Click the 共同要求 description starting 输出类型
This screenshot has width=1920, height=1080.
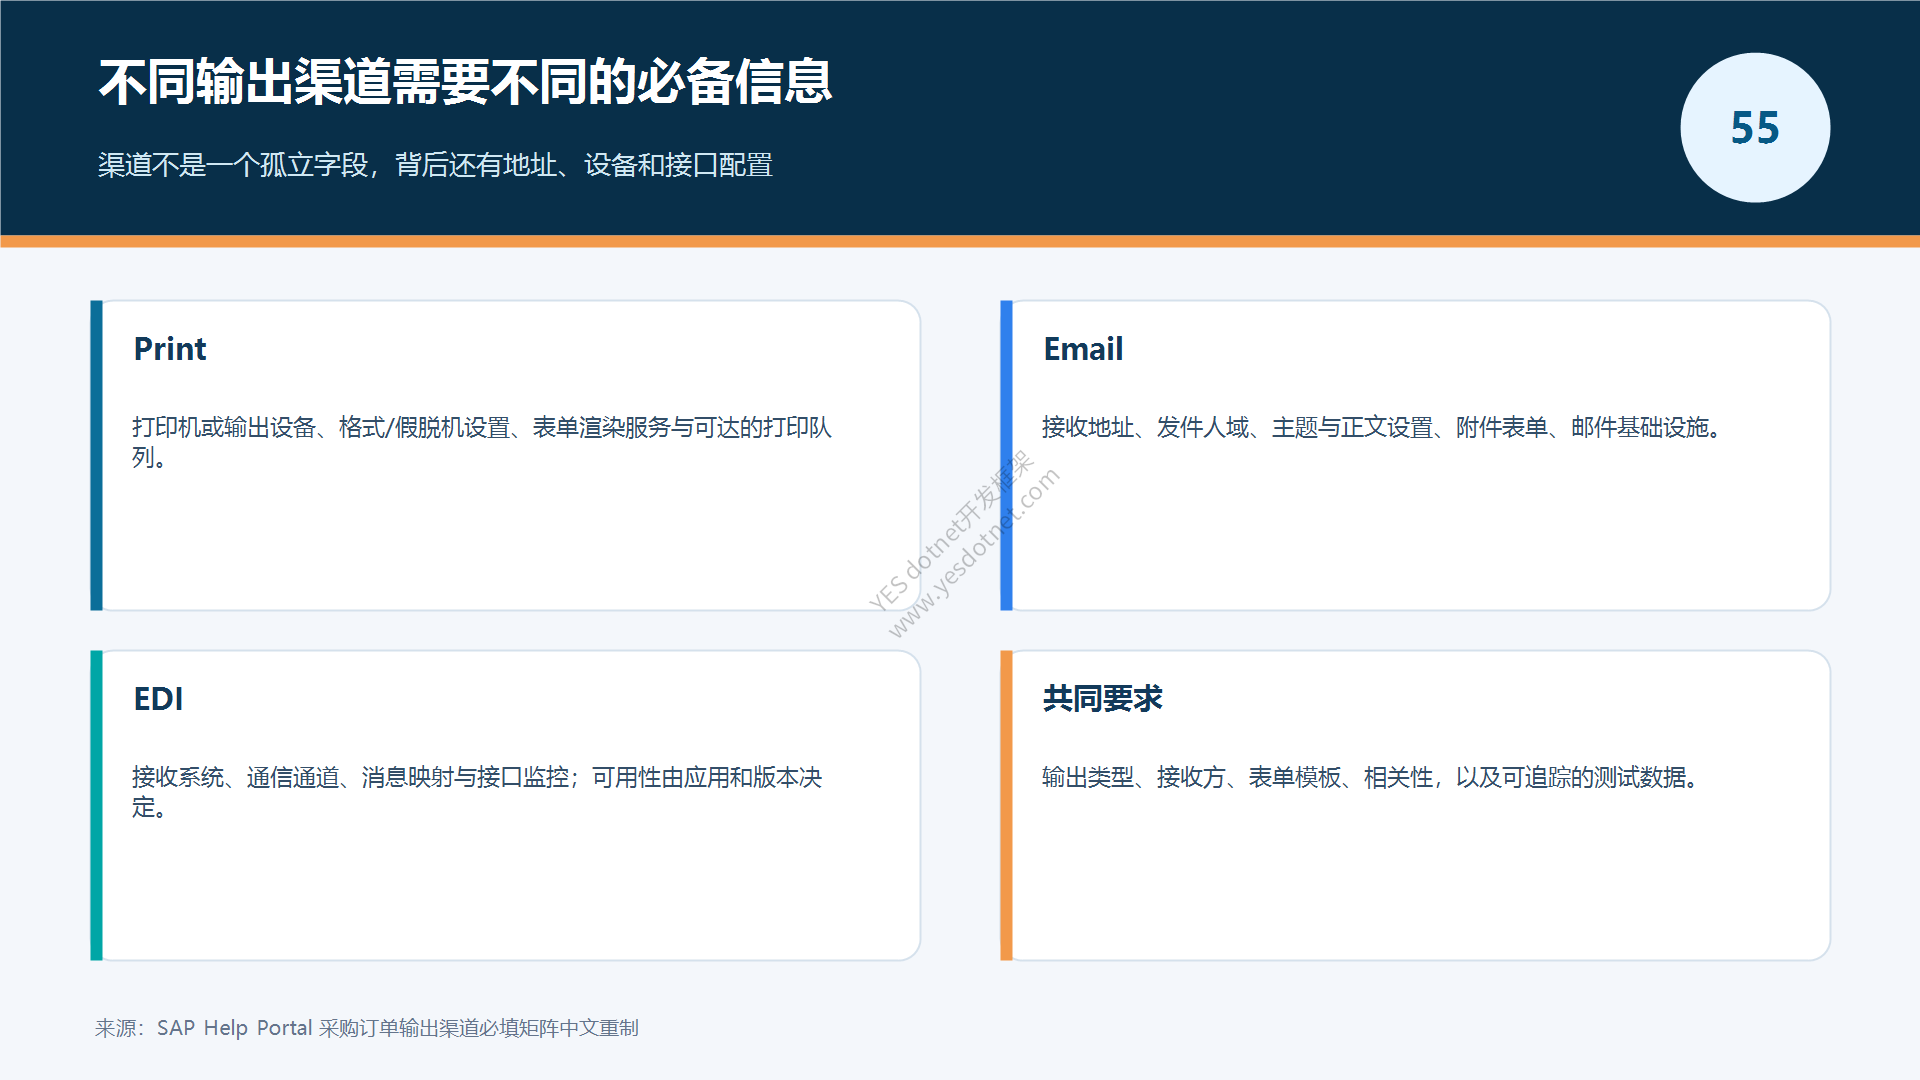tap(1371, 777)
